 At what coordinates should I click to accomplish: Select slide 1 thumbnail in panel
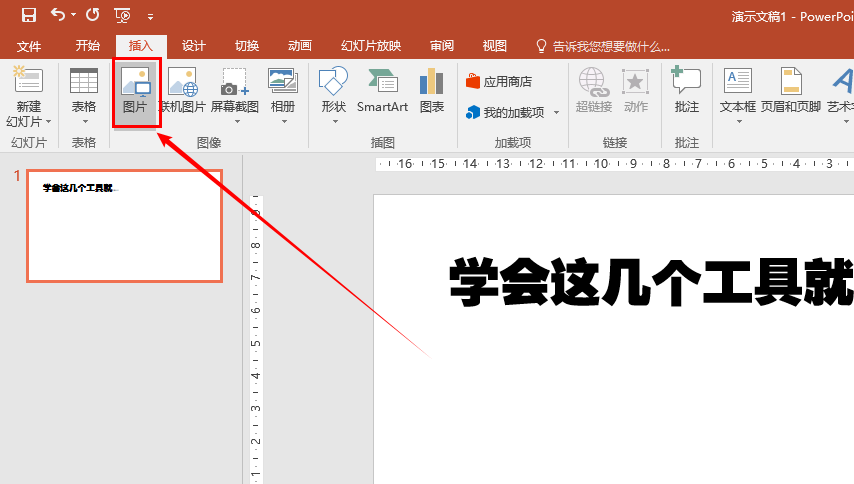tap(125, 226)
